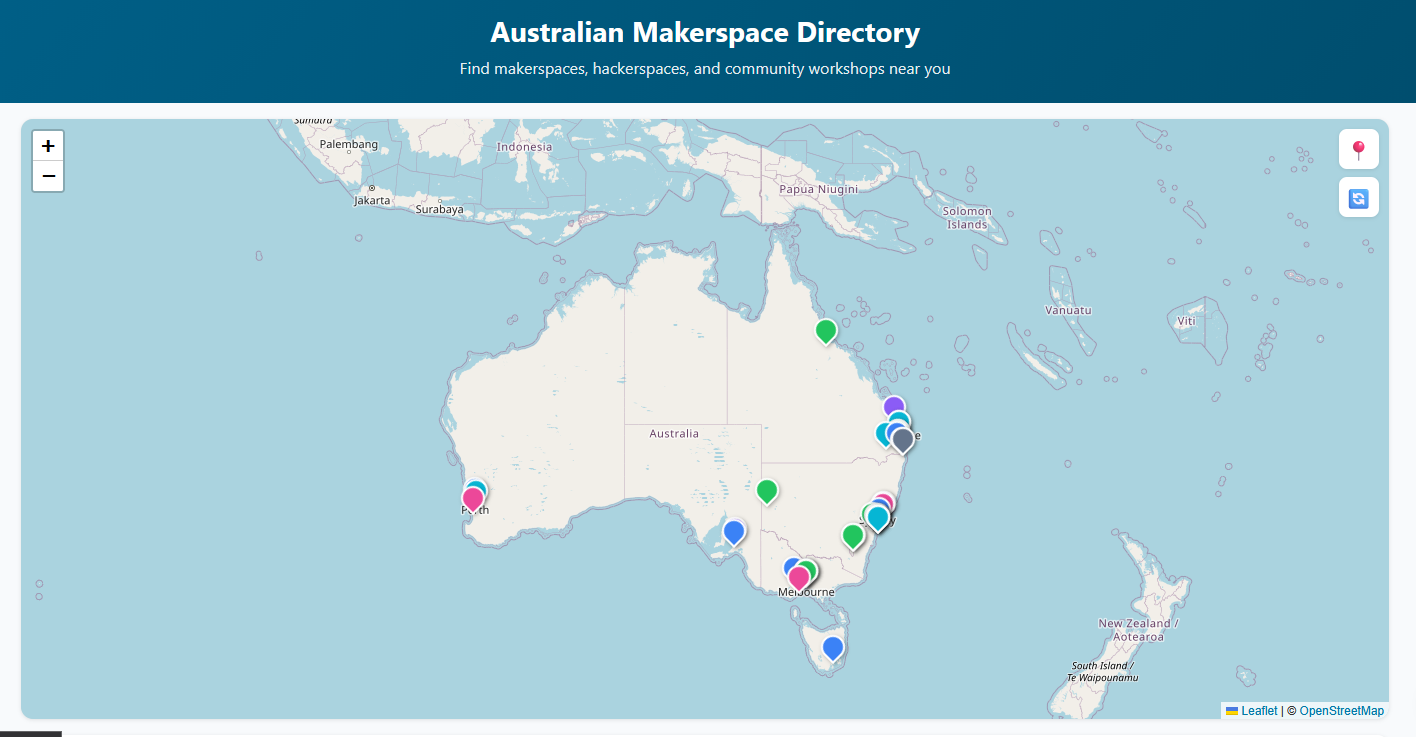This screenshot has height=737, width=1416.
Task: Select the blue marker near Adelaide
Action: (734, 532)
